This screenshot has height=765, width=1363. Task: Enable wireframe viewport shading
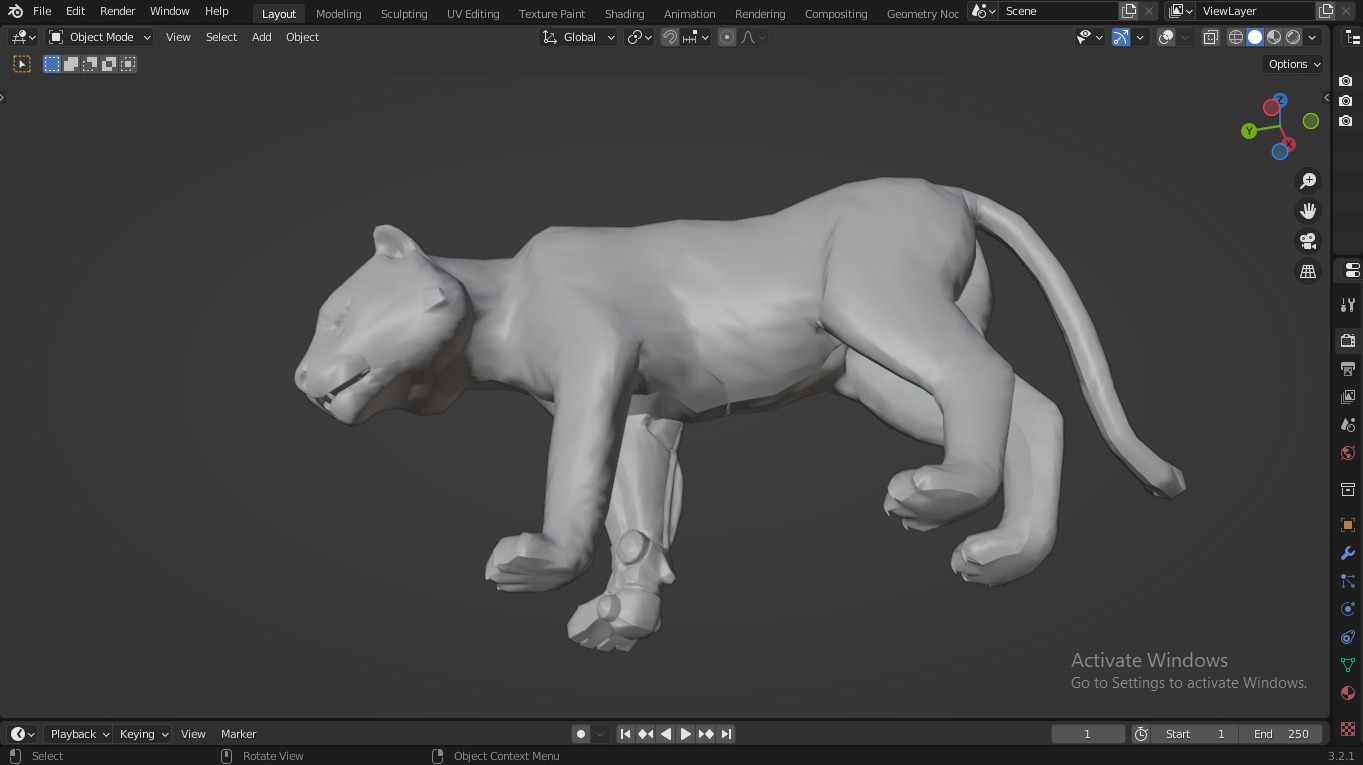[1236, 37]
